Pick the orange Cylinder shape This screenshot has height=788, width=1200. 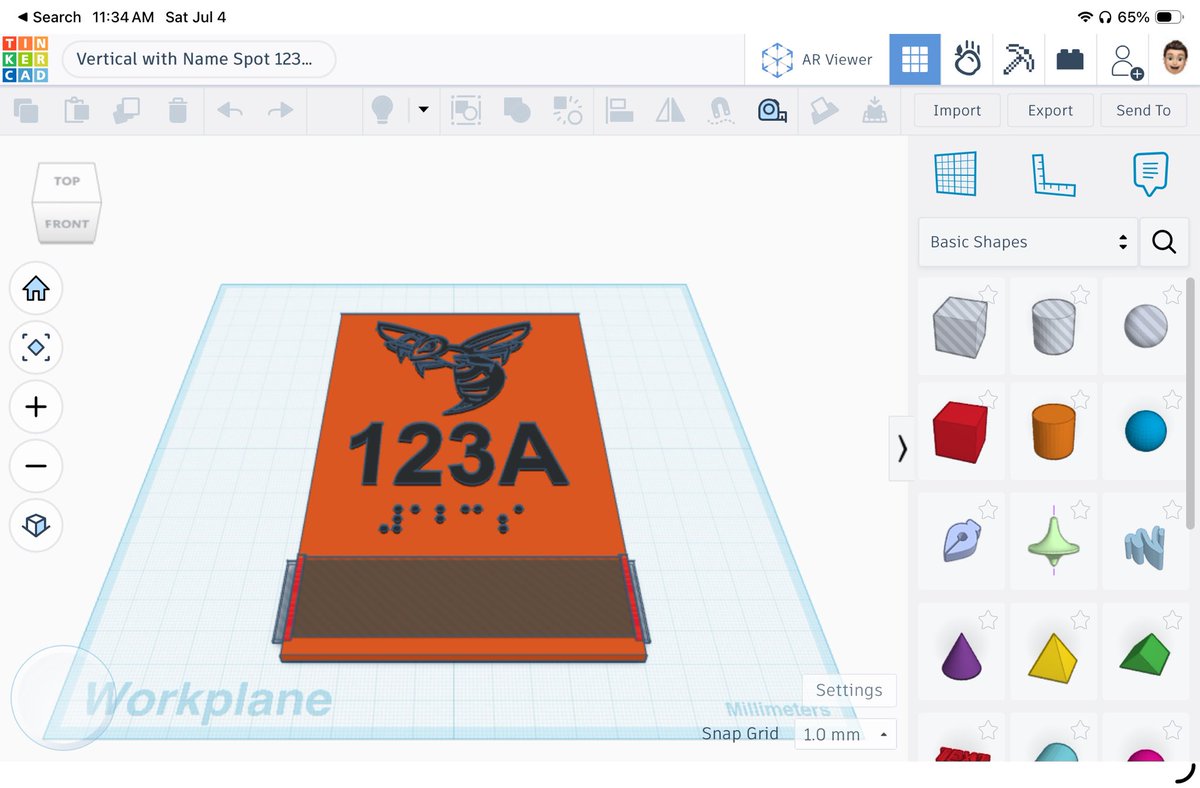1053,432
